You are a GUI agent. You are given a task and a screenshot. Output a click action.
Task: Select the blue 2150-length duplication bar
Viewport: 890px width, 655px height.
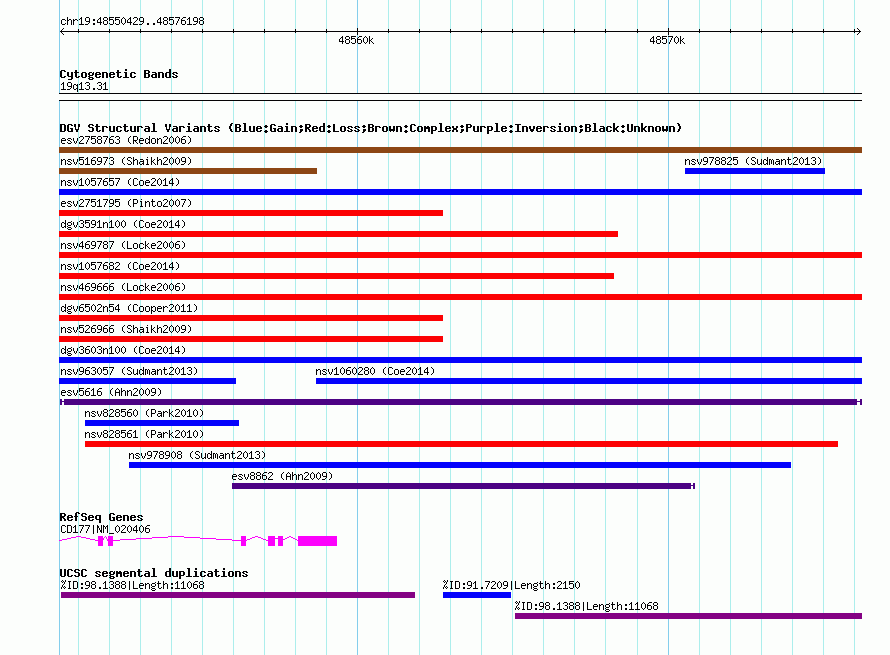tap(477, 595)
